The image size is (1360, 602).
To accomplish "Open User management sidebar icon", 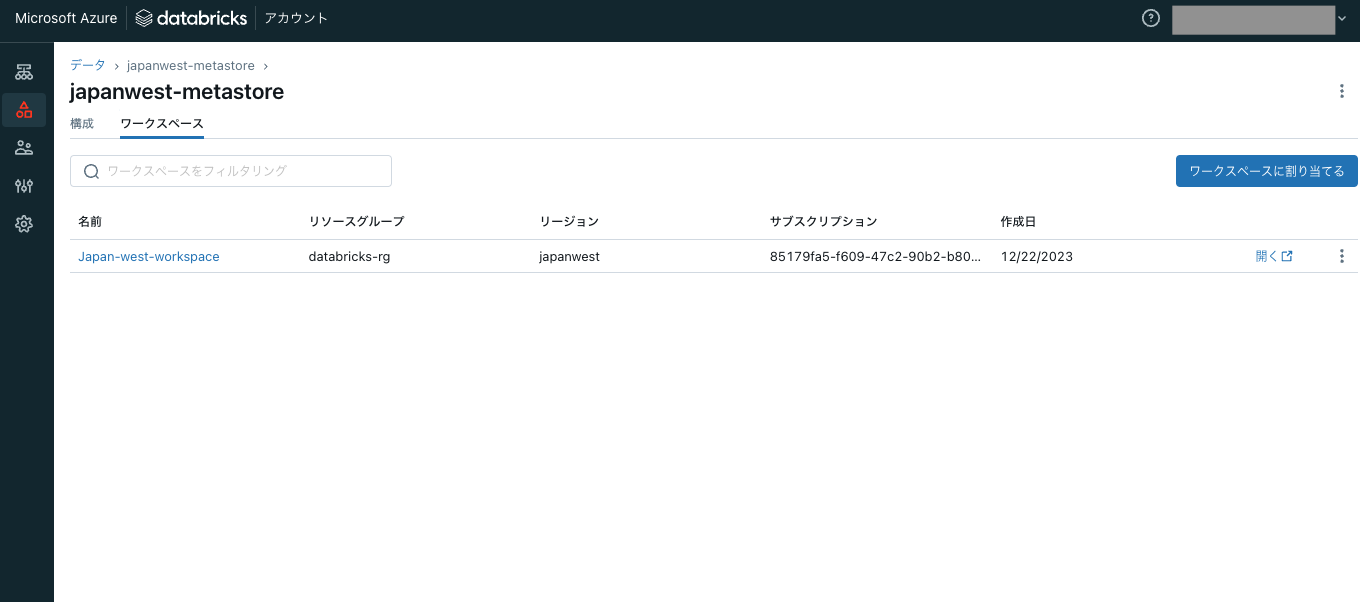I will tap(24, 148).
